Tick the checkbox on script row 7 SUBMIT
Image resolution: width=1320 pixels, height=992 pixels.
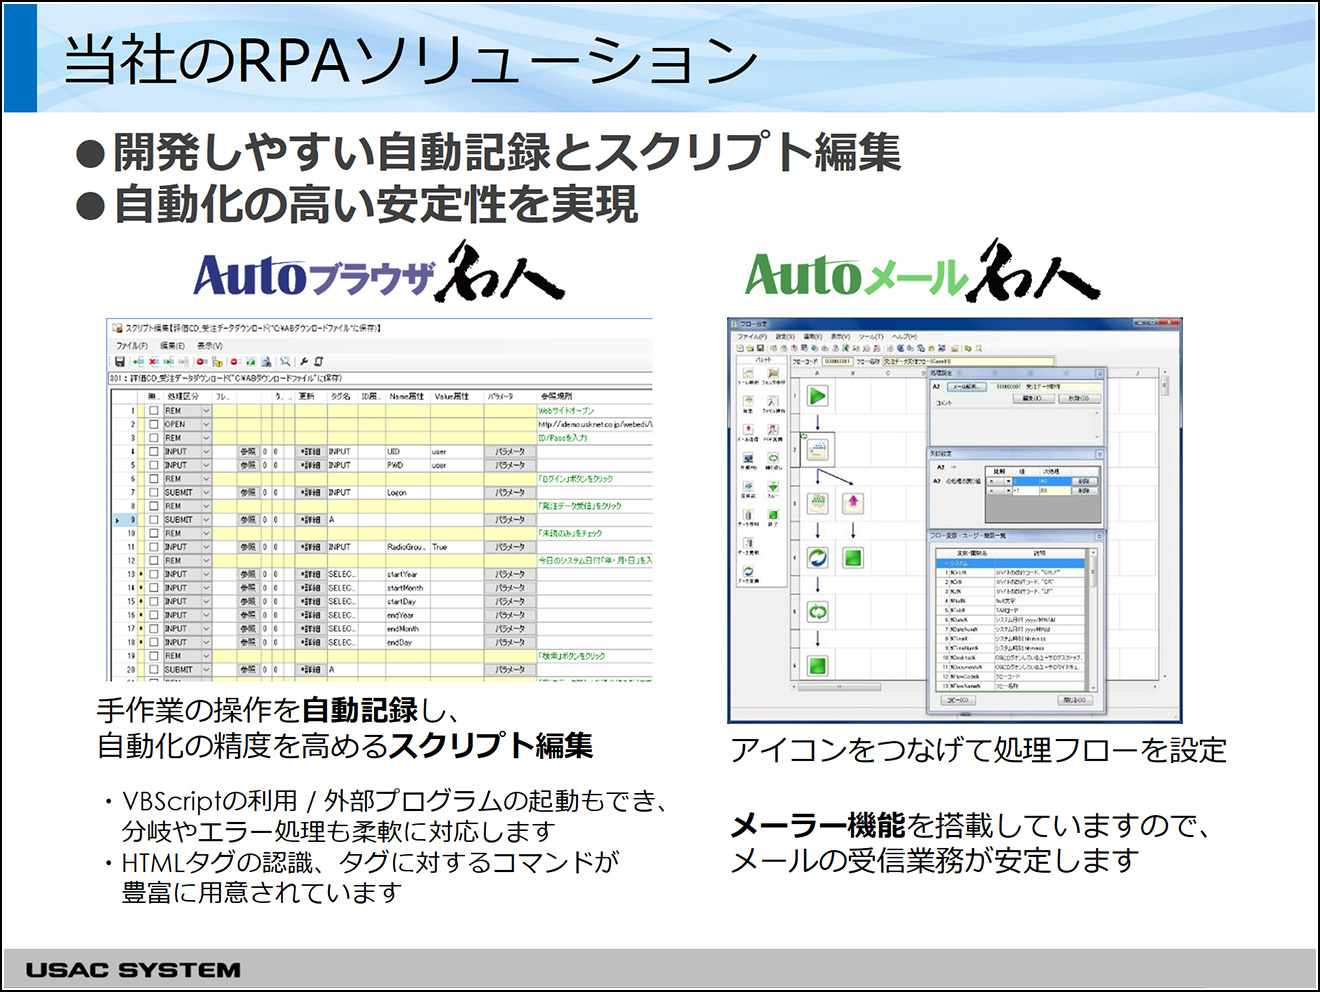153,492
